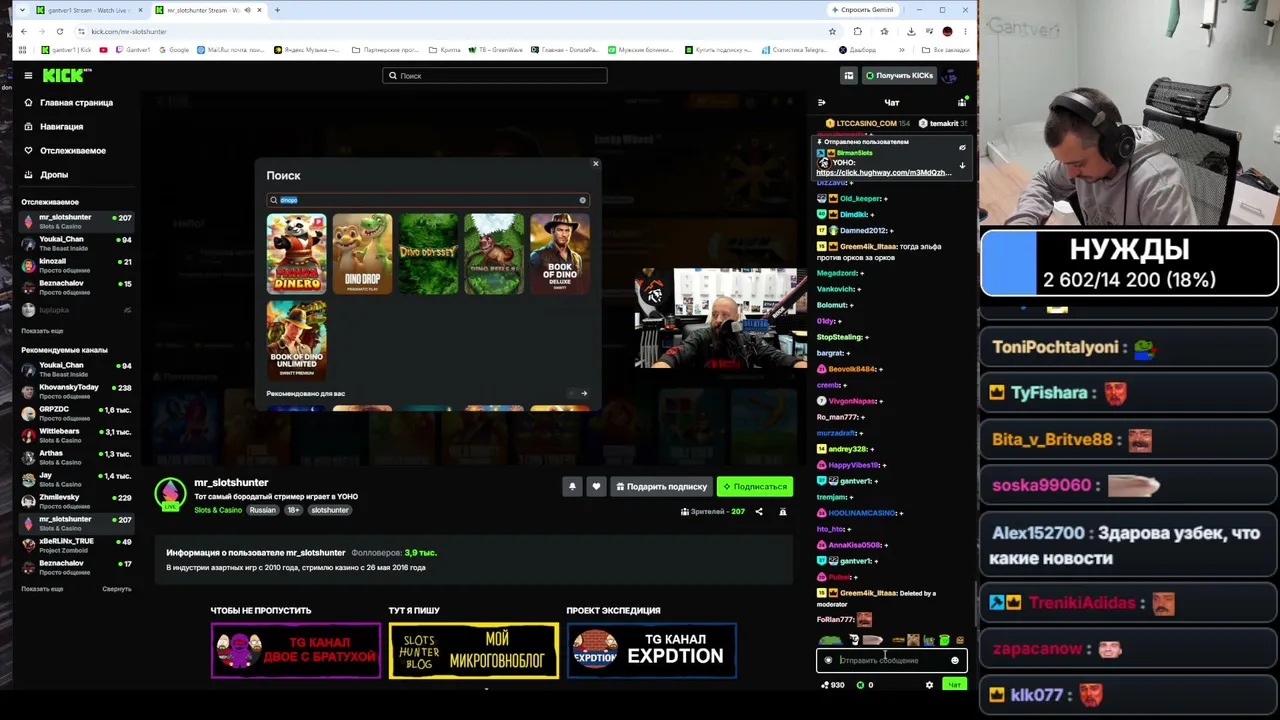Screen dimensions: 1280x720
Task: Toggle the heart follow button
Action: [596, 487]
